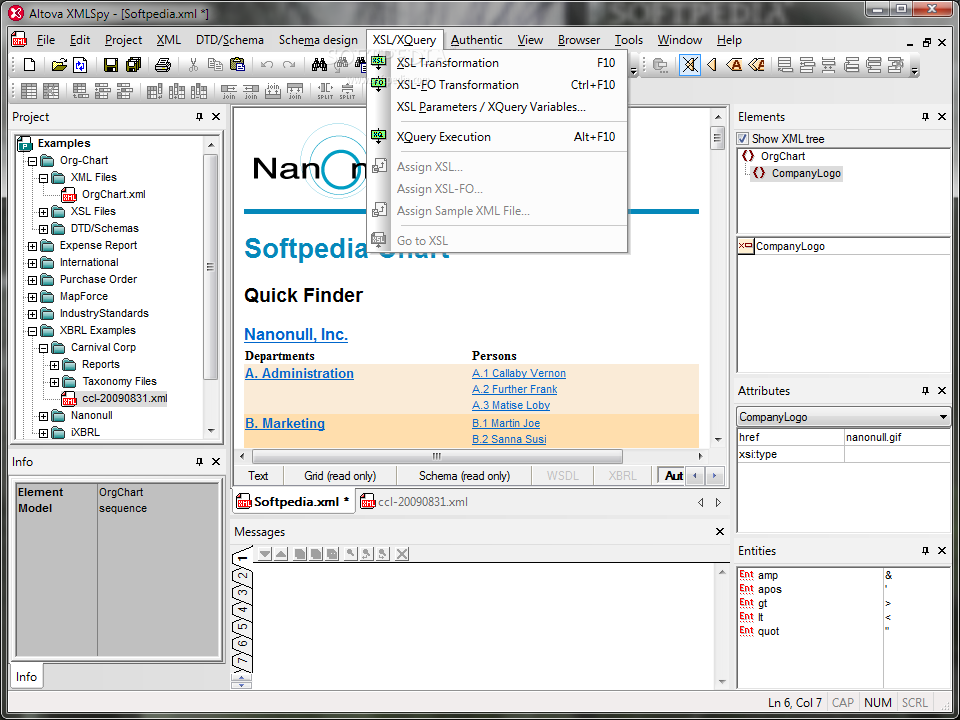Viewport: 960px width, 720px height.
Task: Click the first SPLIT icon in grid toolbar
Action: (x=325, y=91)
